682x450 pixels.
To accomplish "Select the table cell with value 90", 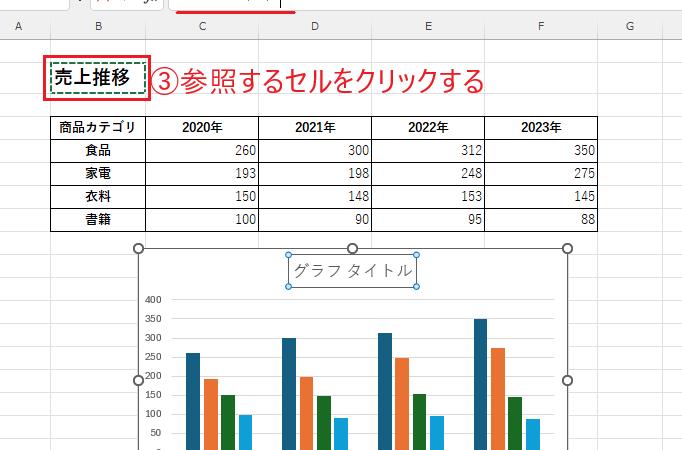I will click(x=315, y=220).
